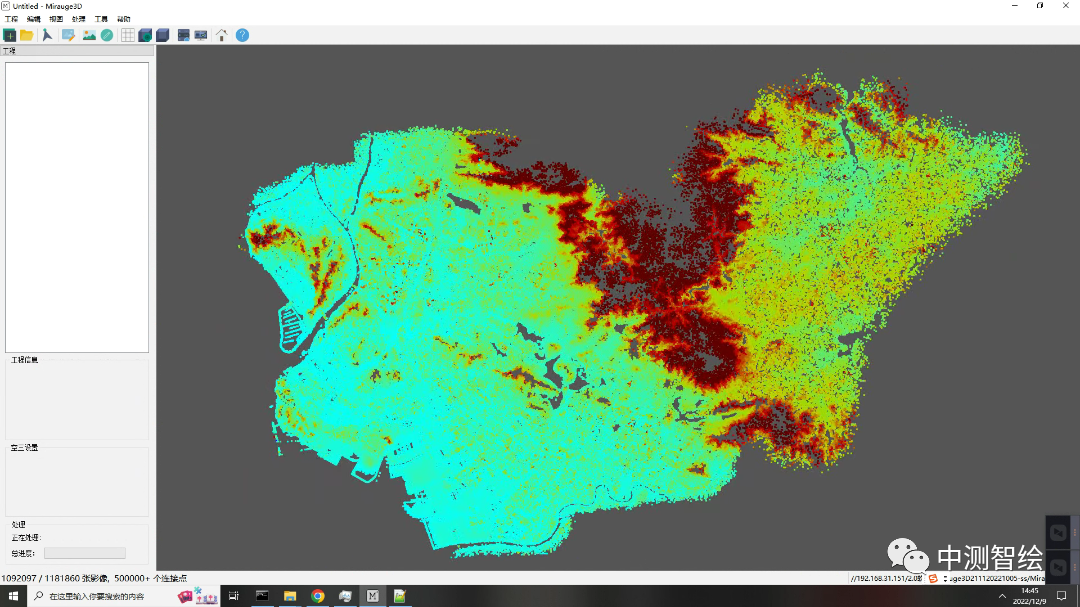Click the landscape image toolbar icon
1080x607 pixels.
point(89,35)
